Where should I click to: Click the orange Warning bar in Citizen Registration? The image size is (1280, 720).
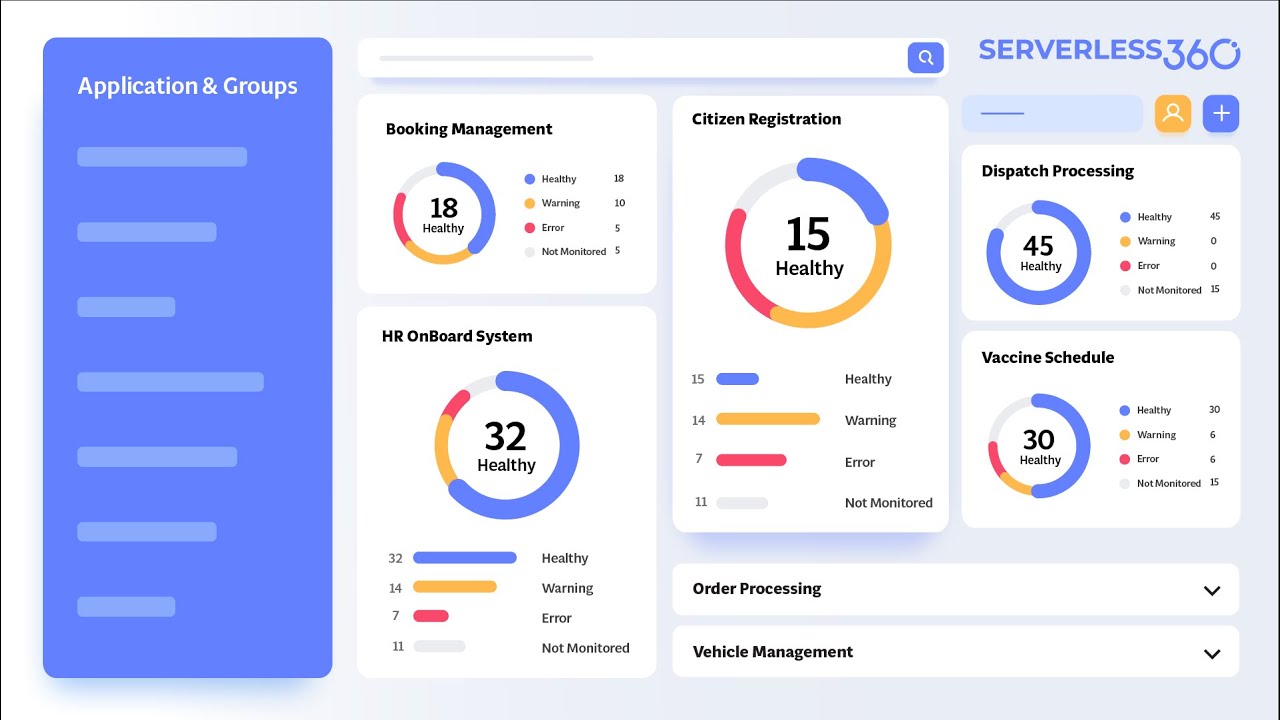click(x=768, y=419)
